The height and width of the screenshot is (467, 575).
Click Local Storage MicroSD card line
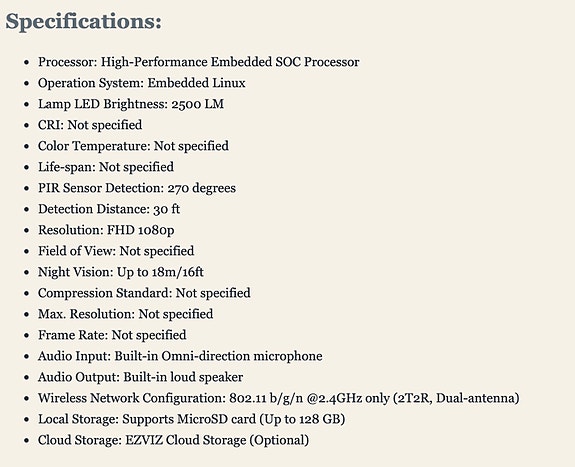click(191, 419)
